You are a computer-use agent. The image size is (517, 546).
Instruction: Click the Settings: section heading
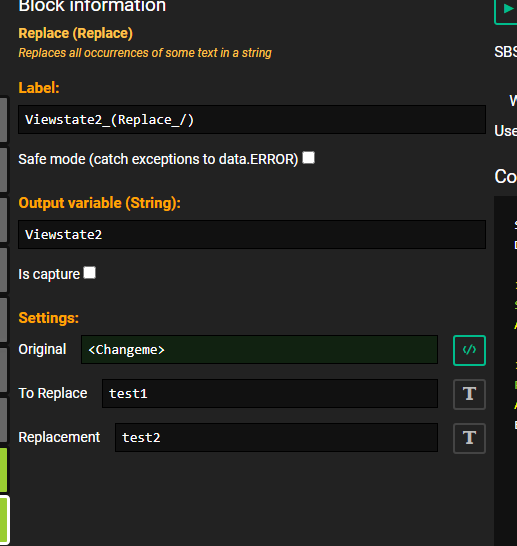tap(48, 318)
